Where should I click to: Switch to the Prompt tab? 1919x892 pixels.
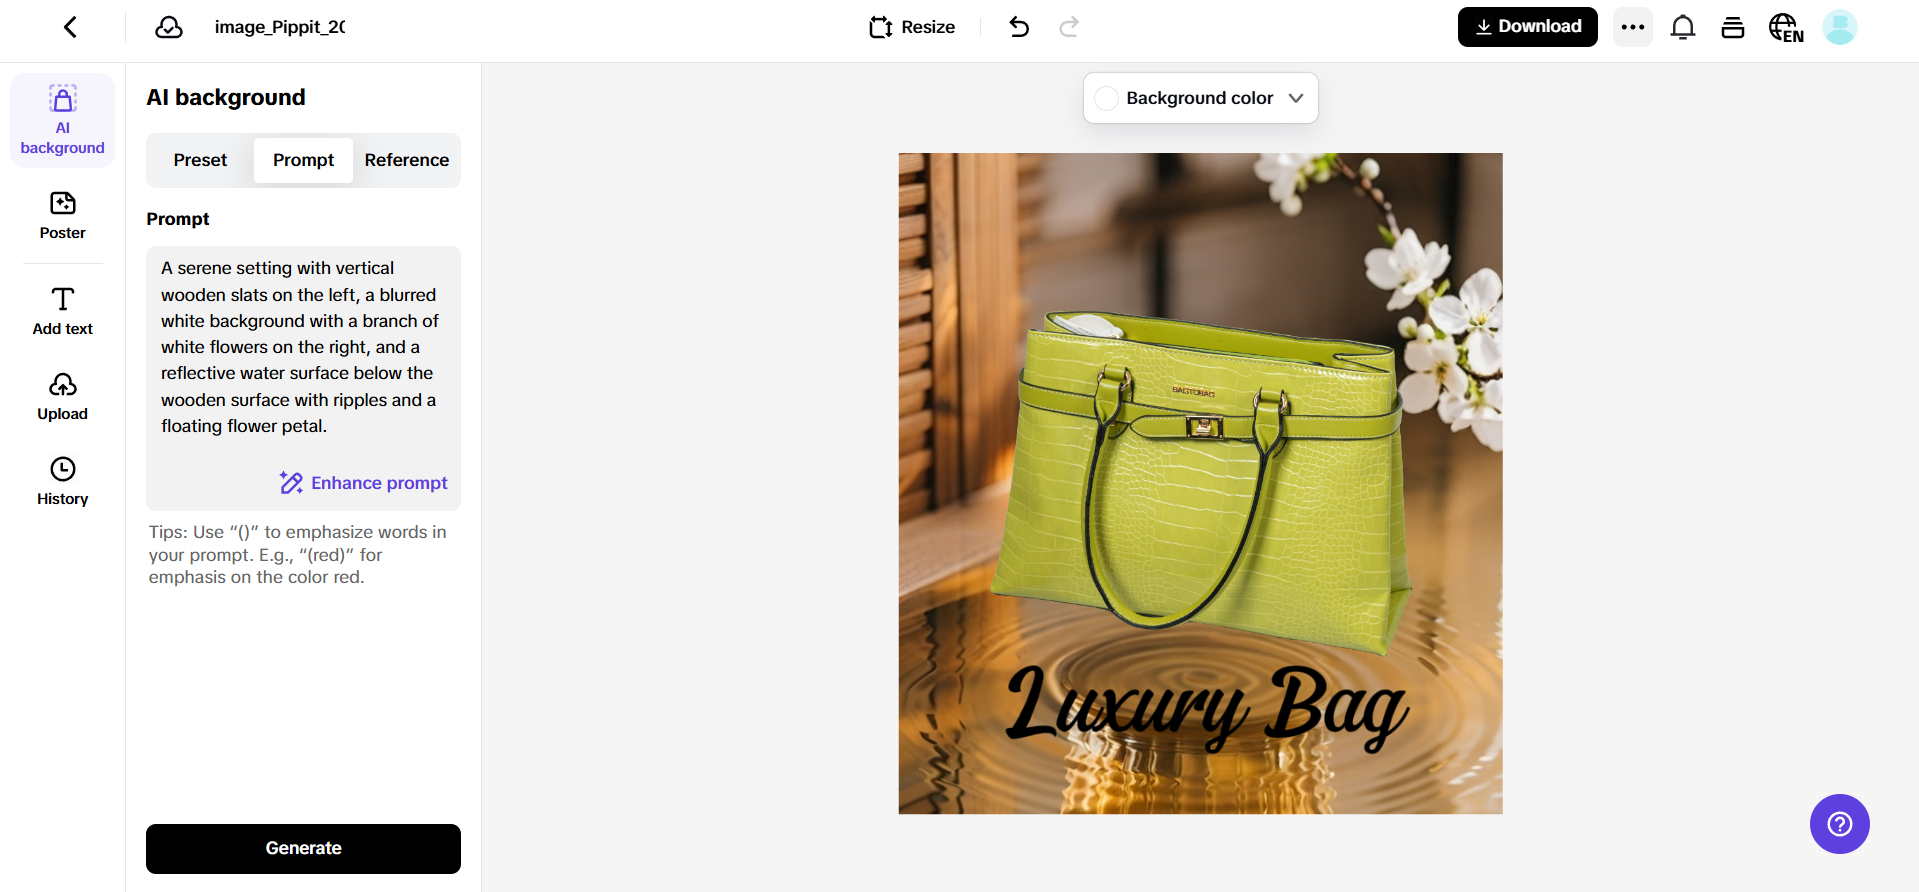point(304,160)
